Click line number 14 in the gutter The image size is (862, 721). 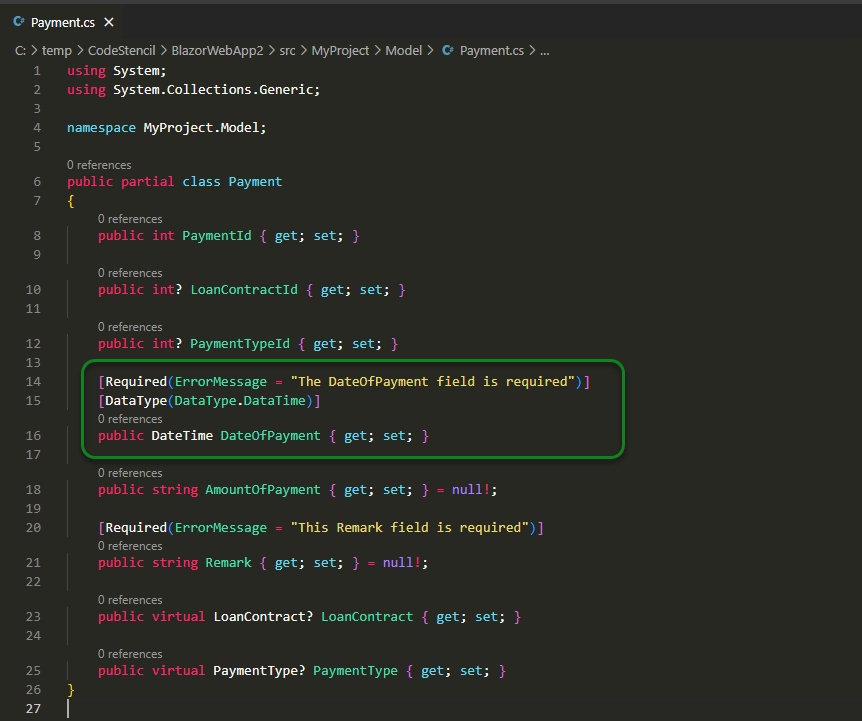point(34,382)
